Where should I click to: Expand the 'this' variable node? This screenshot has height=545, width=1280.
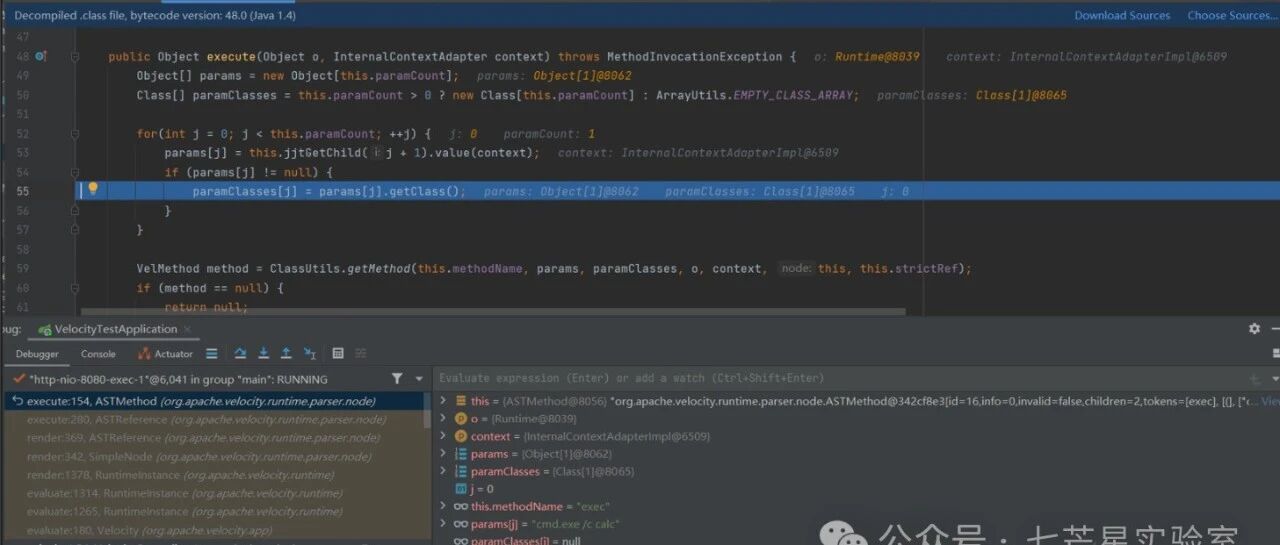point(443,400)
